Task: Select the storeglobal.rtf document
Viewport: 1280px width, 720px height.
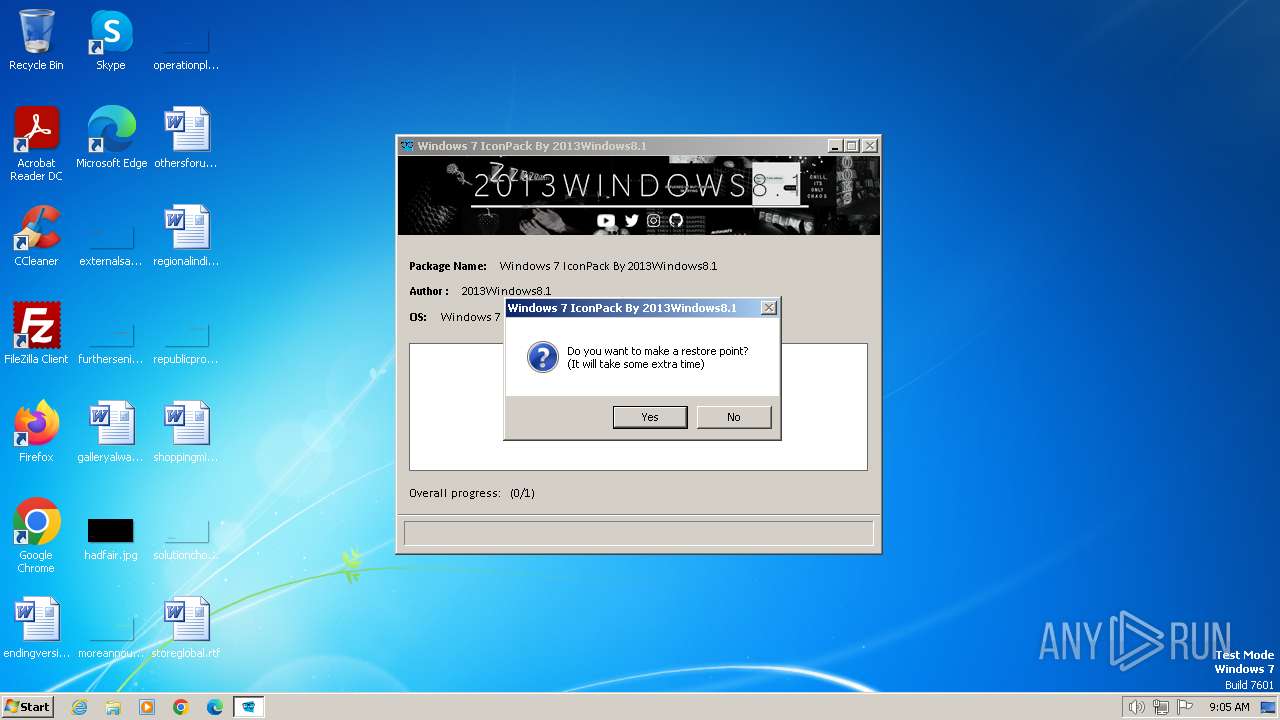Action: 186,628
